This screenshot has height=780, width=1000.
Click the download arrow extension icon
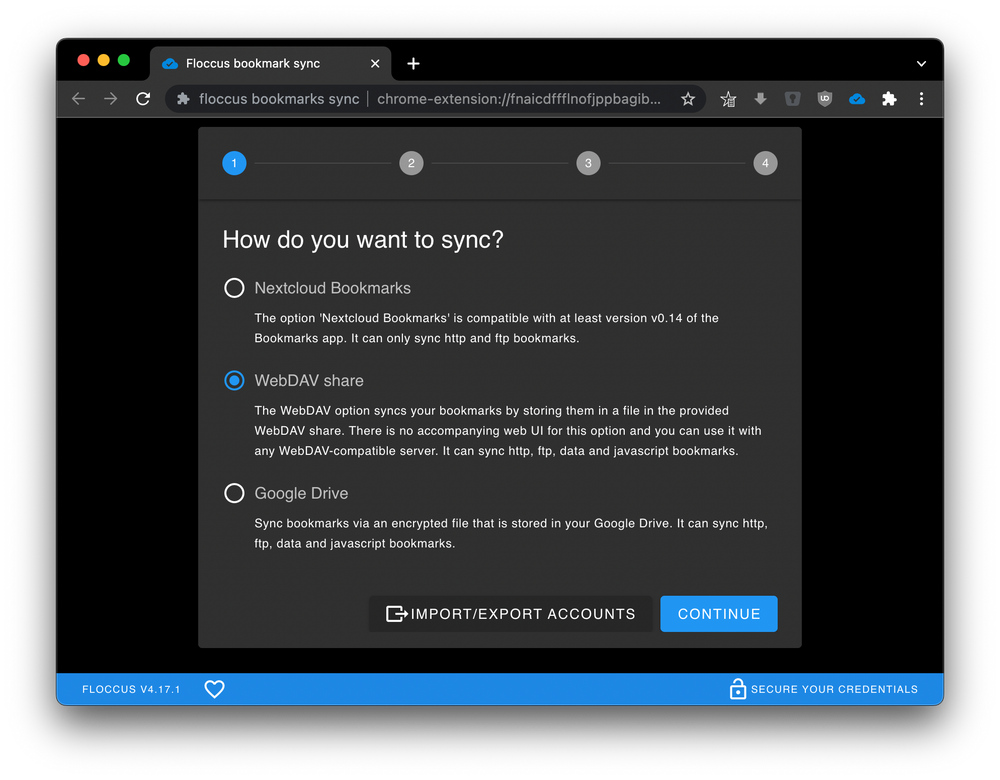pyautogui.click(x=760, y=99)
